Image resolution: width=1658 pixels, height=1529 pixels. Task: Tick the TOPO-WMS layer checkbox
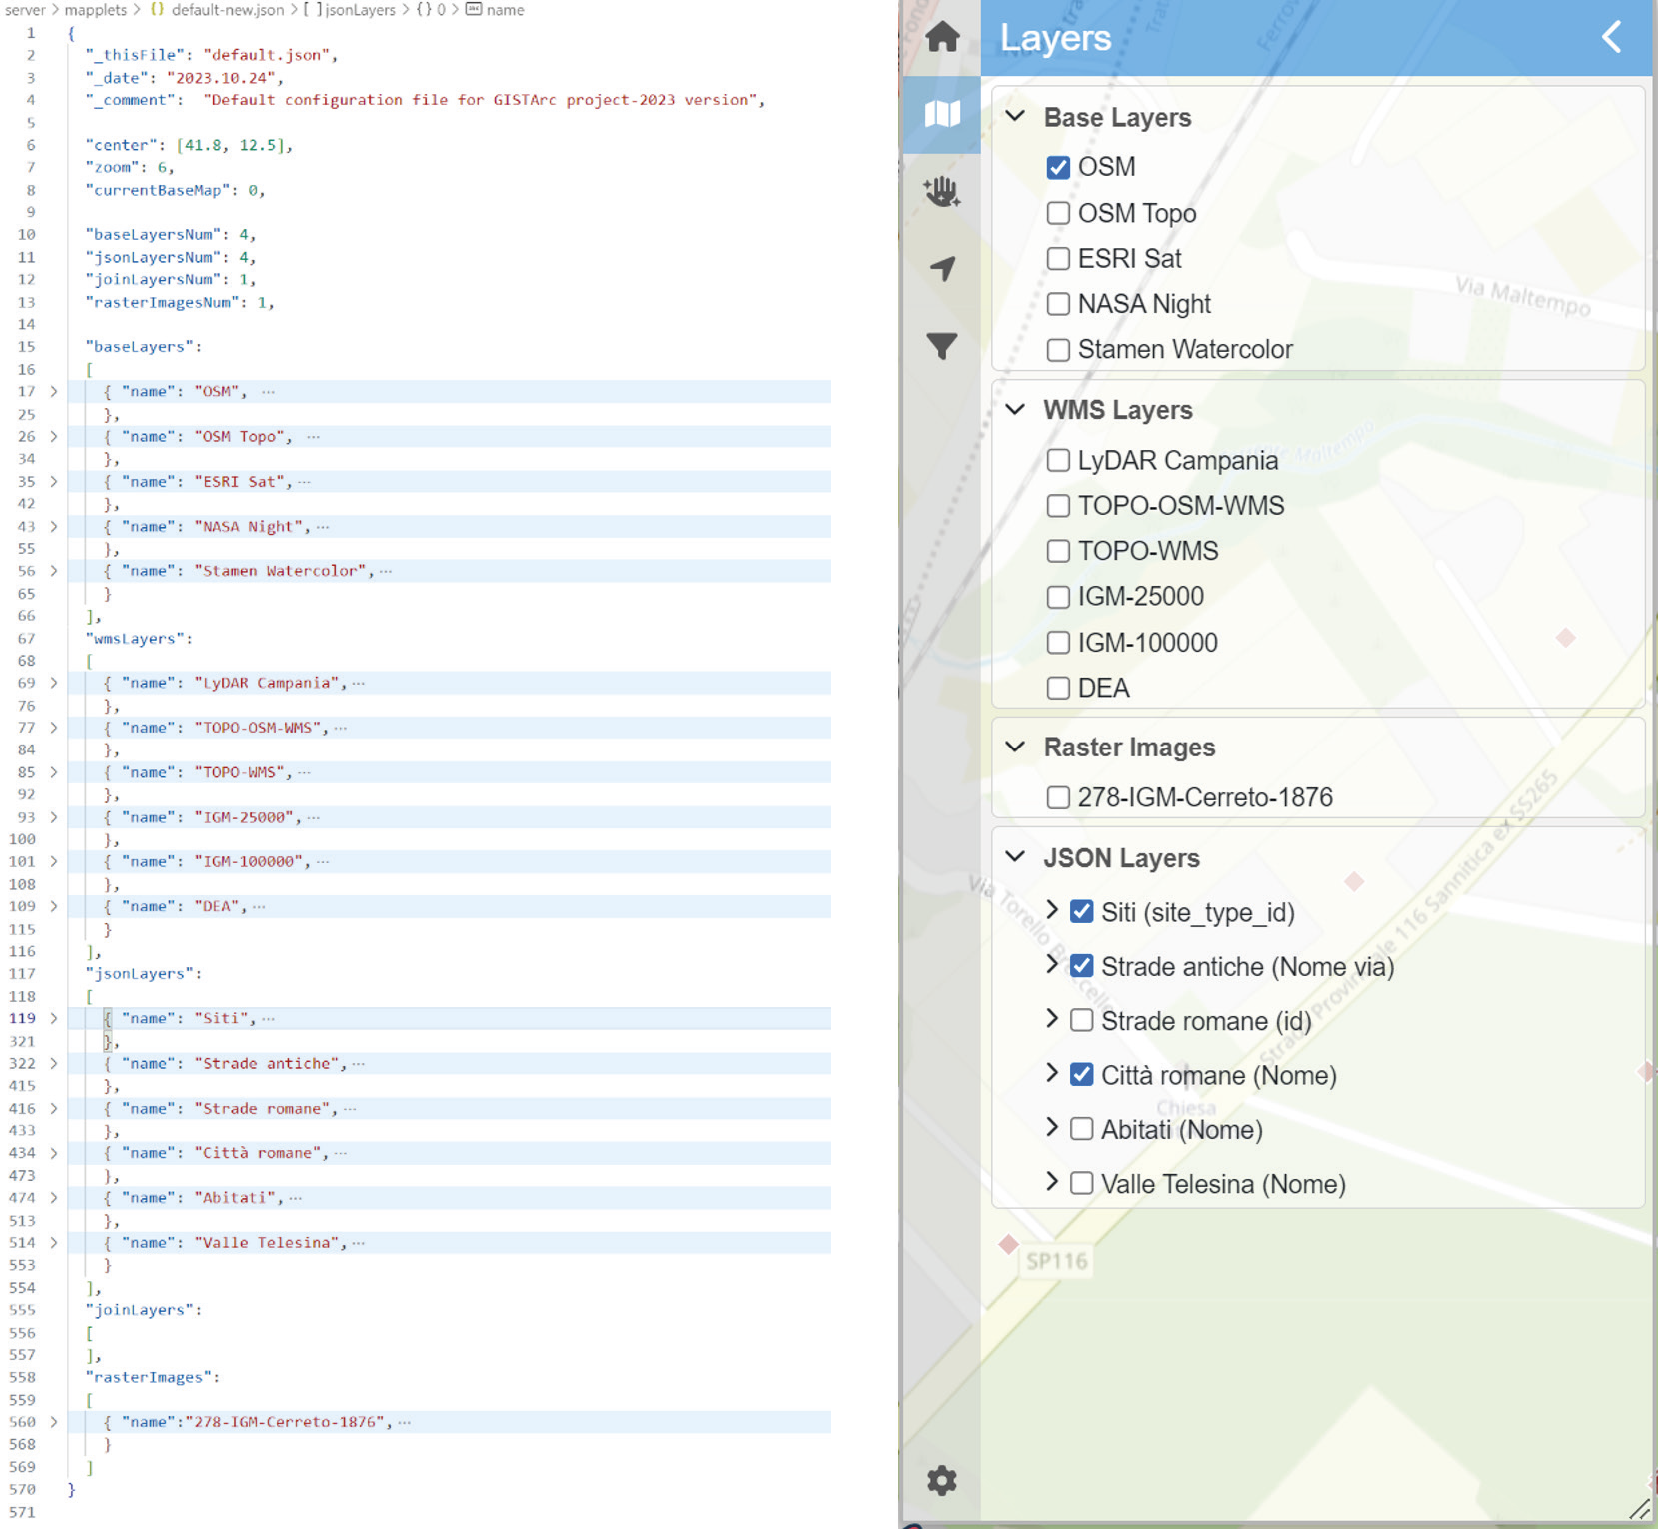pyautogui.click(x=1058, y=551)
